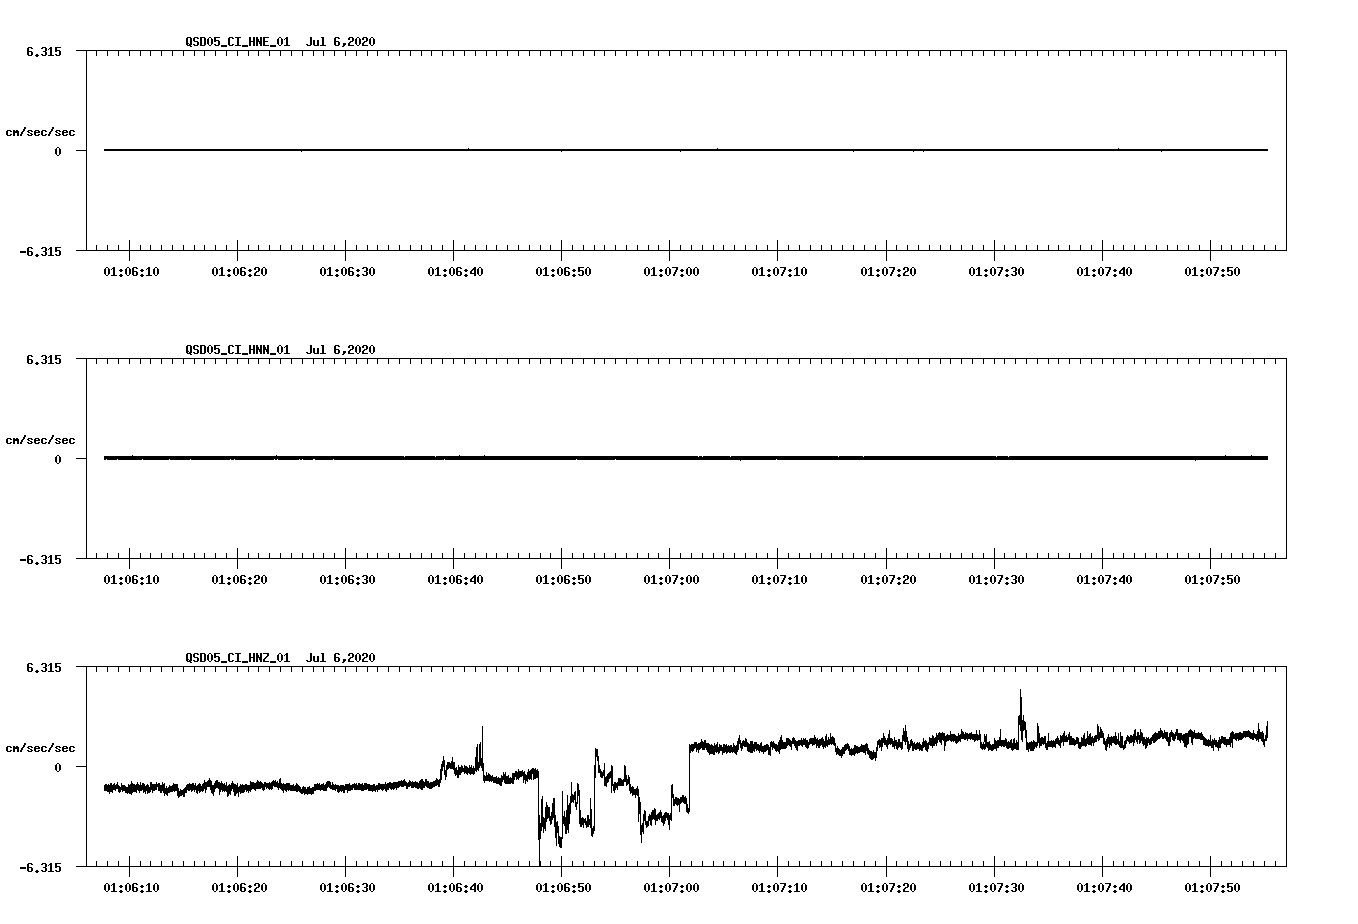Click 01:07:30 time label under HNZ plot
Screen dimensions: 1358x924
coord(995,887)
